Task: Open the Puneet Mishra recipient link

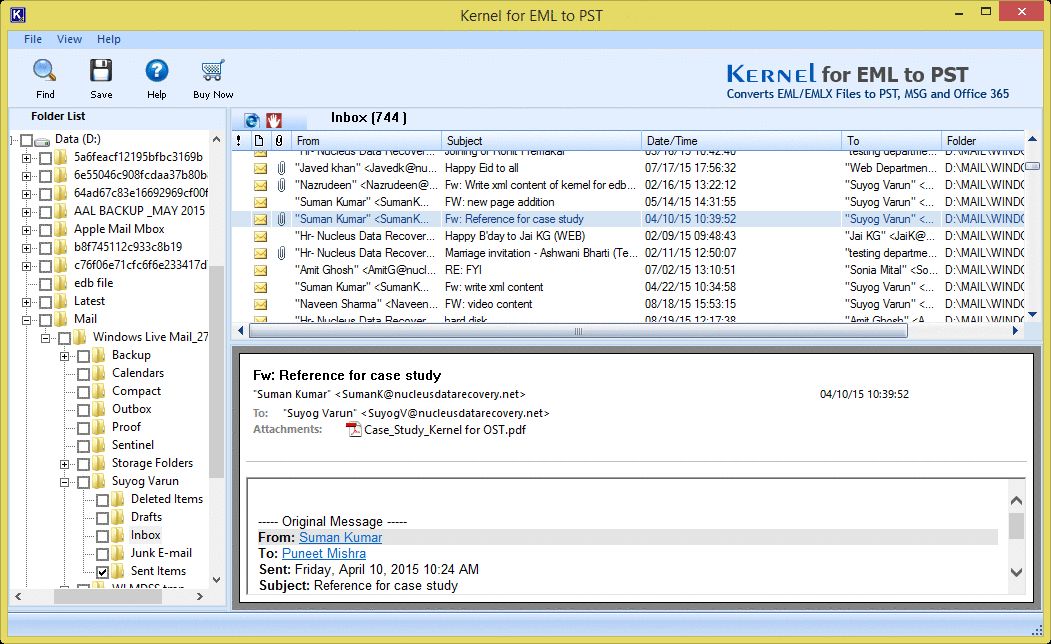Action: 324,554
